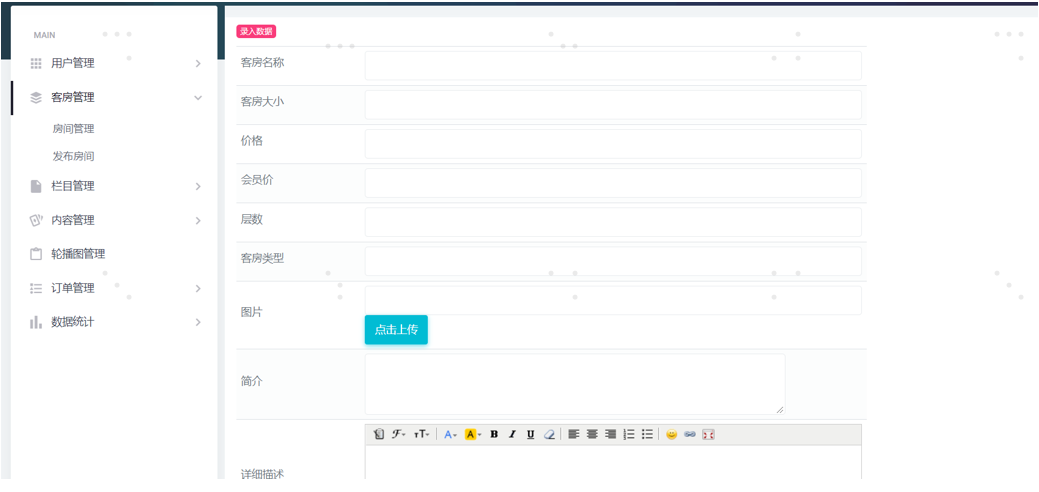The image size is (1039, 492).
Task: Expand the 数据统计 submenu chevron
Action: [x=197, y=322]
